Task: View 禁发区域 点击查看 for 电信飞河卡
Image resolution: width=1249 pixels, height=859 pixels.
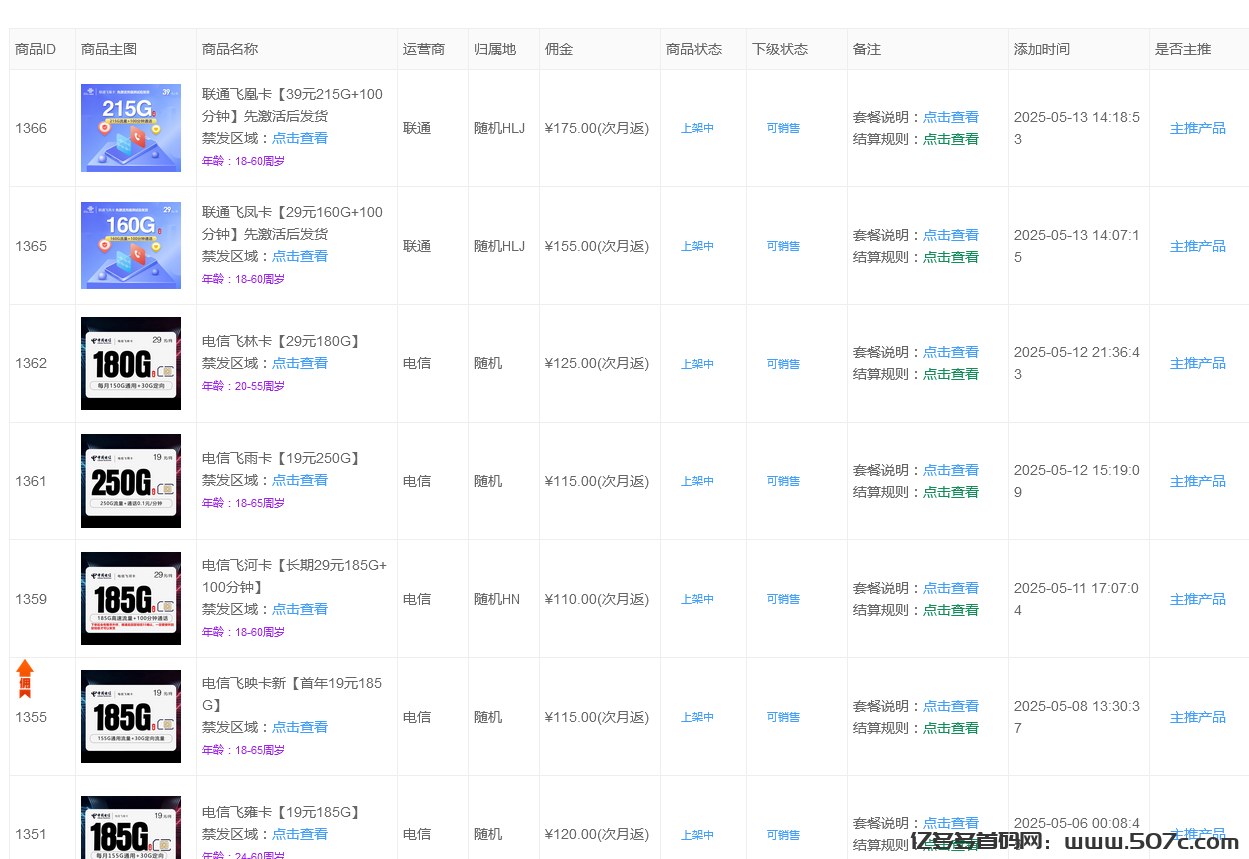Action: (x=300, y=609)
